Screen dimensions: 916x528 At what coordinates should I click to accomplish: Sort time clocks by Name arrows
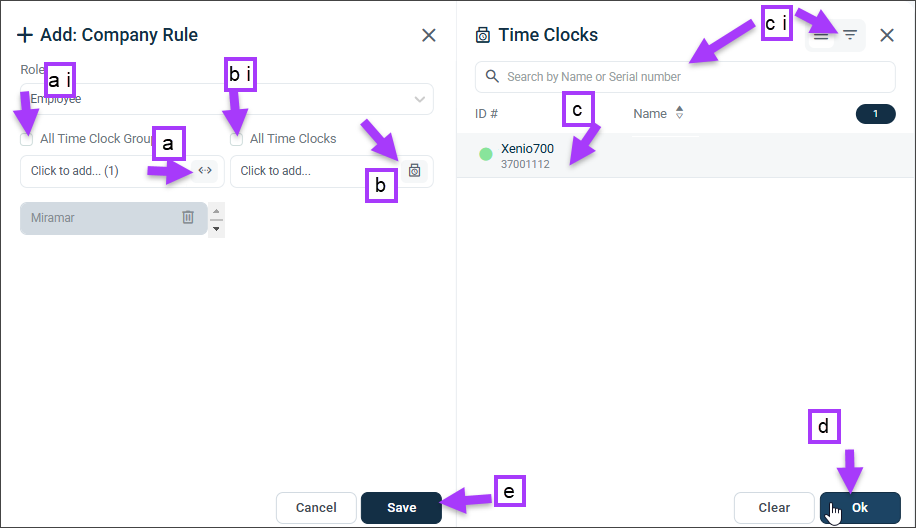click(679, 113)
